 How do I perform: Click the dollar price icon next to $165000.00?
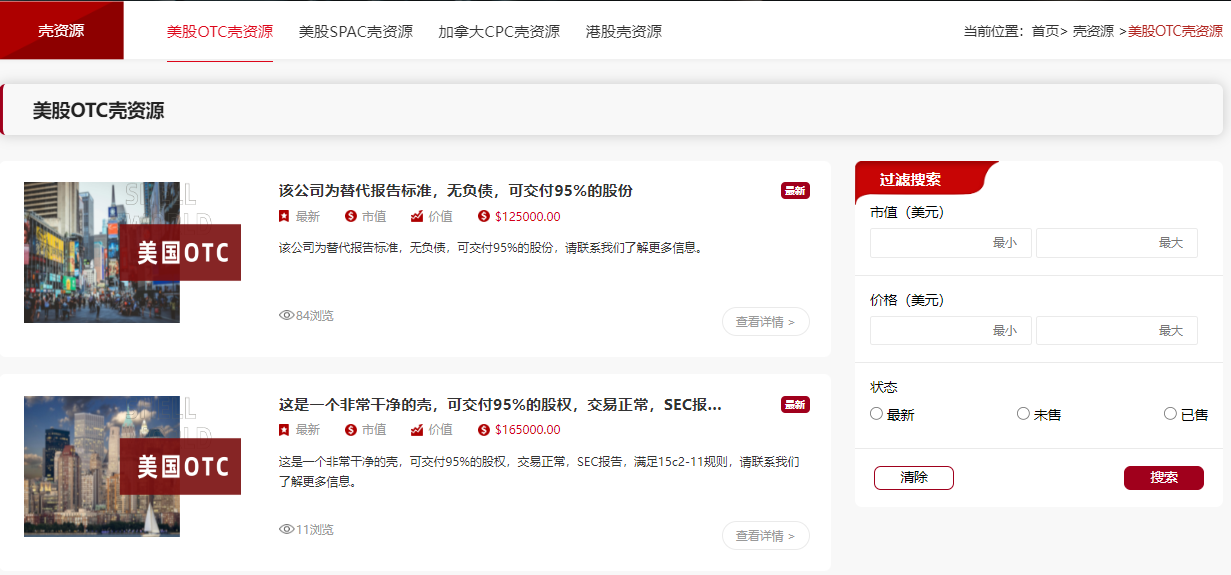(484, 430)
